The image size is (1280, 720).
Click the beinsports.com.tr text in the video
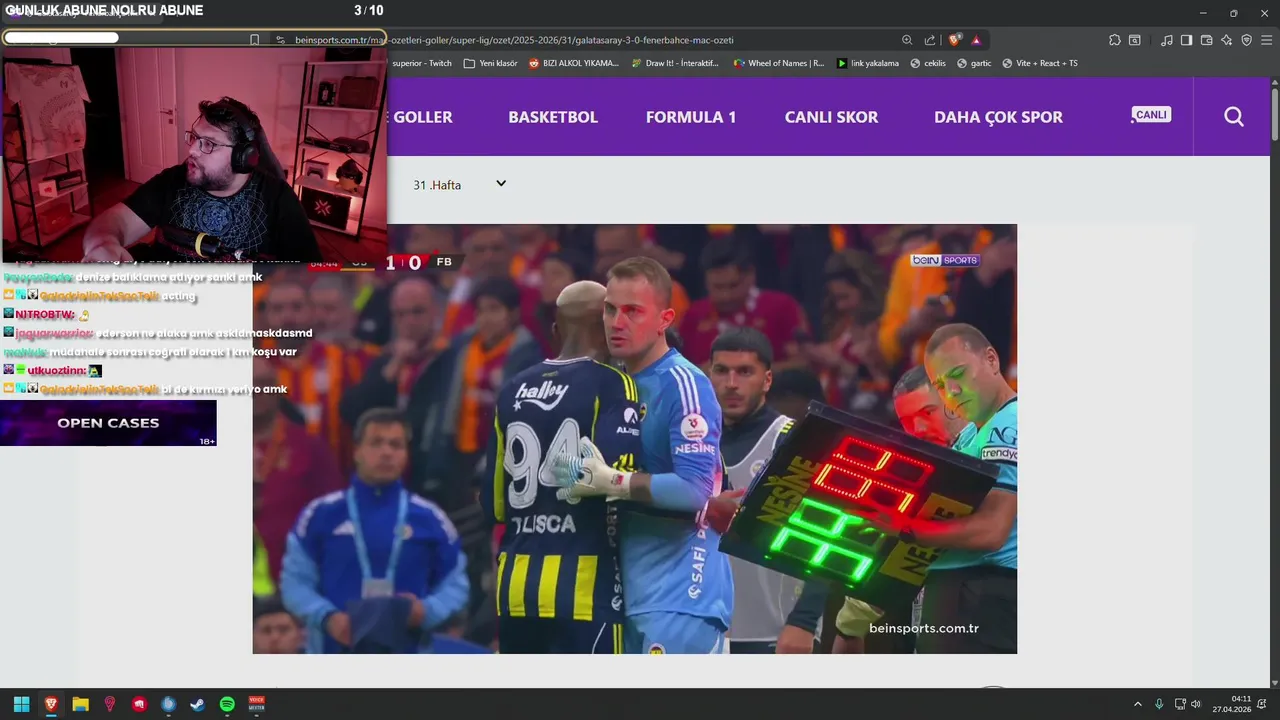(x=923, y=628)
